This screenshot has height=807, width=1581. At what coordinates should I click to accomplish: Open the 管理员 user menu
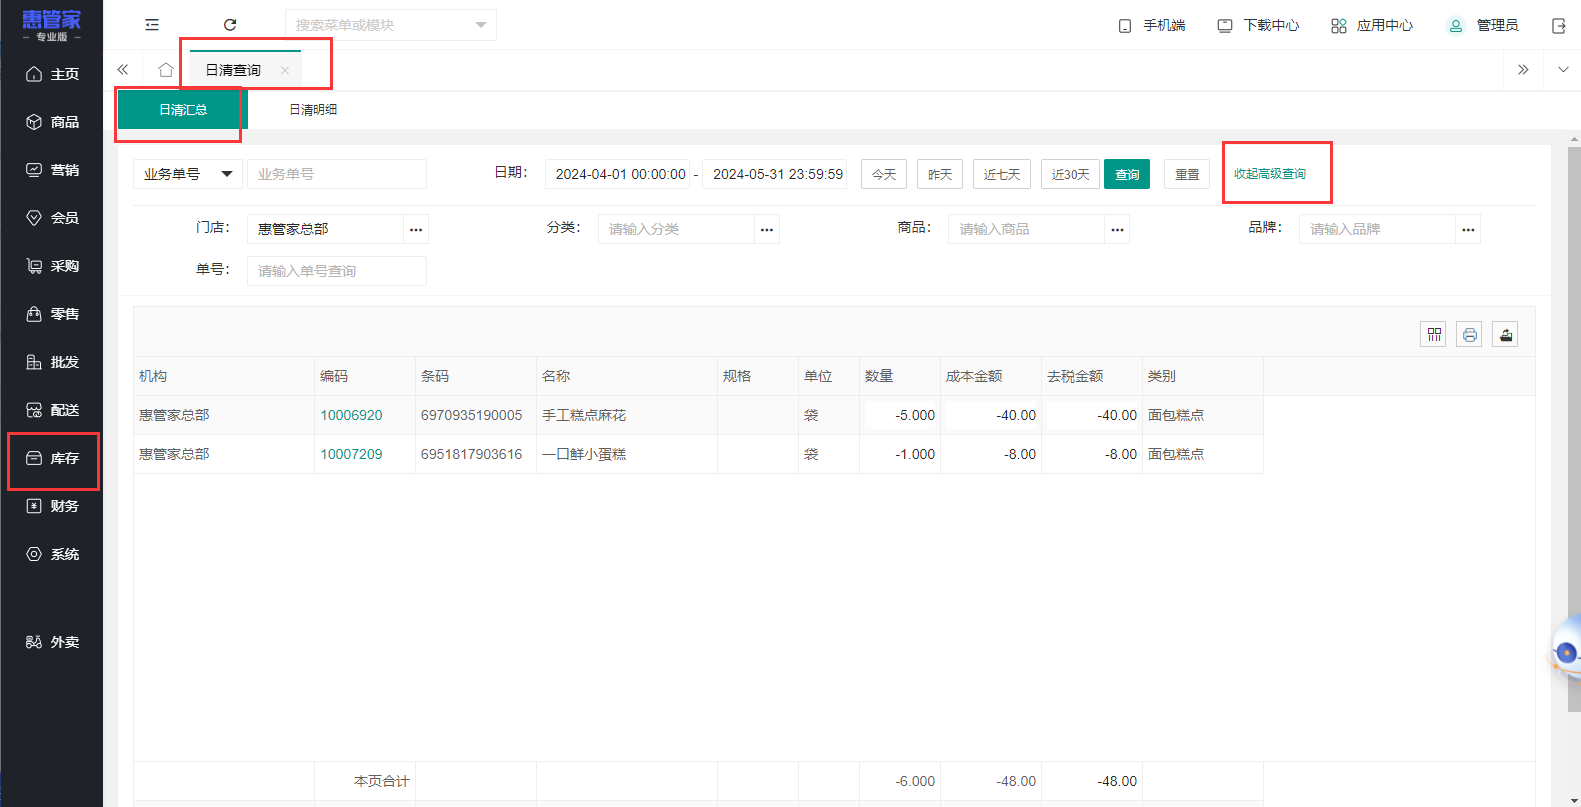click(x=1483, y=25)
